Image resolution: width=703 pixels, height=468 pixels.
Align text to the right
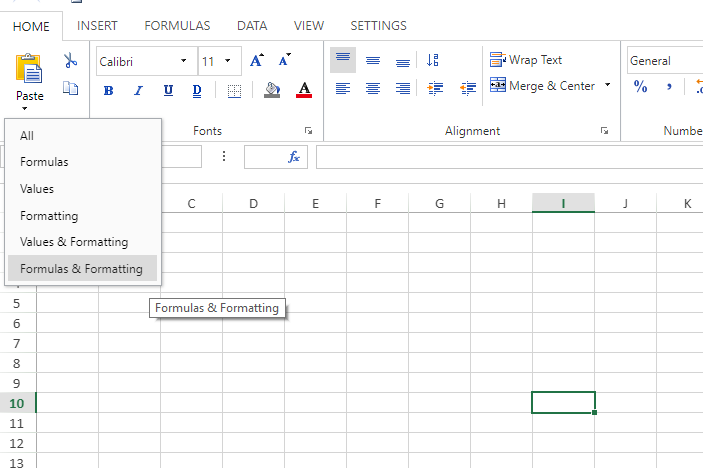click(x=403, y=88)
